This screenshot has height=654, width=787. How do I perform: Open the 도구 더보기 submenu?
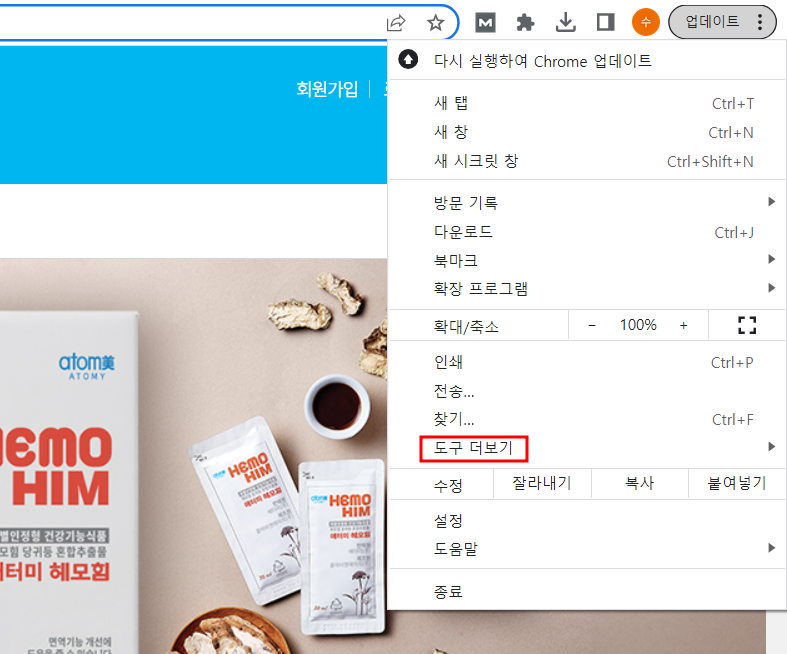pos(586,448)
